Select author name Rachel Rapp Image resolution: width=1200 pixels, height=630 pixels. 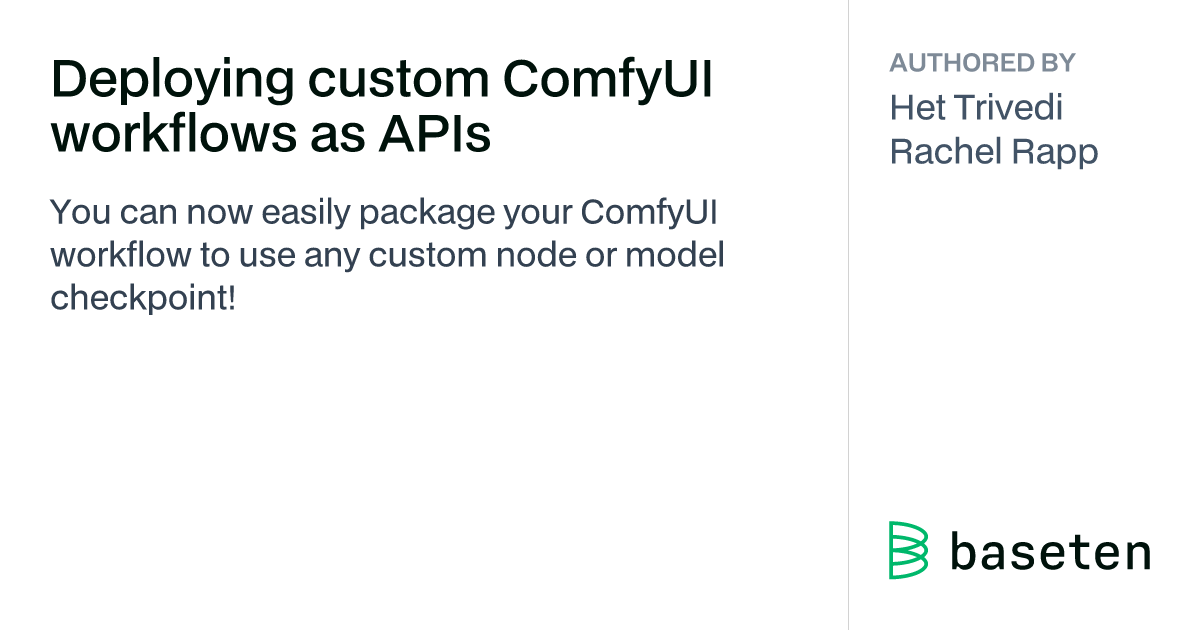pos(994,152)
